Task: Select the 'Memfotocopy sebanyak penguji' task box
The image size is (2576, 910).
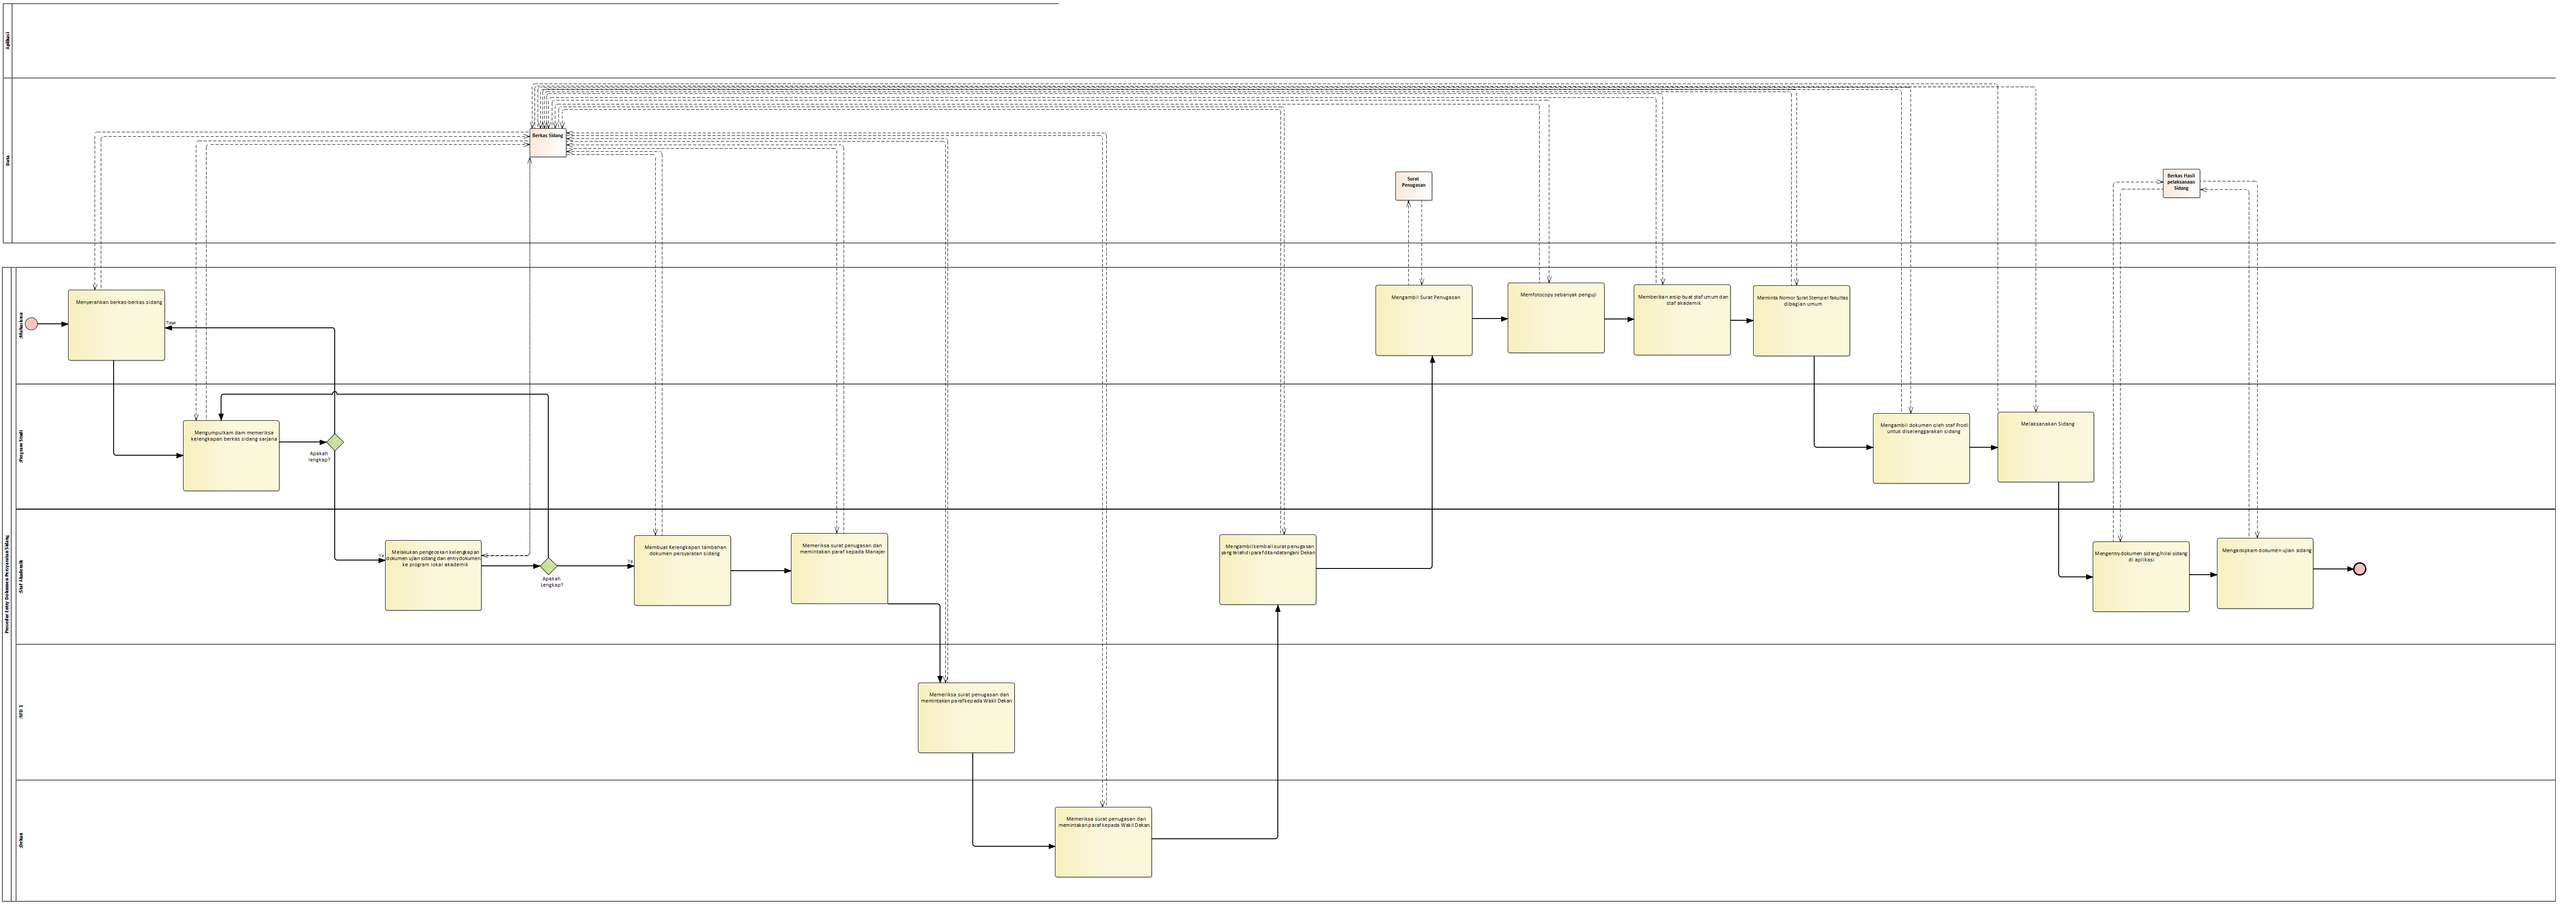Action: tap(1556, 318)
